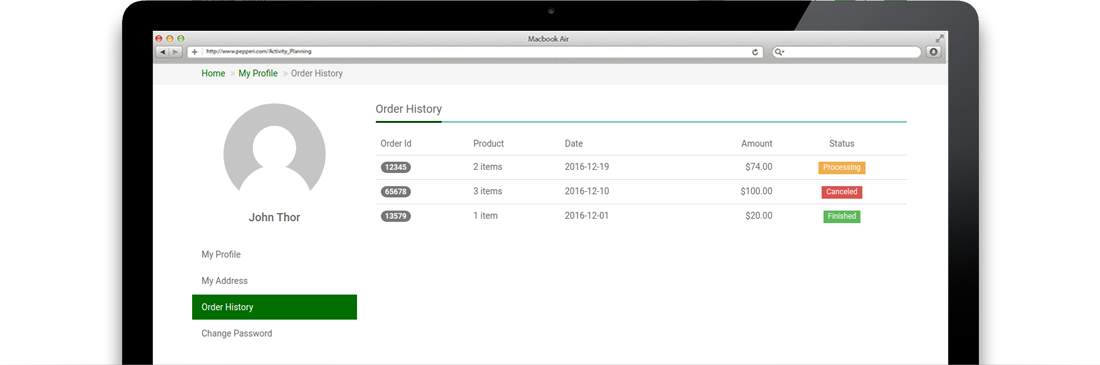The image size is (1100, 365).
Task: Select the highlighted Order History sidebar item
Action: point(274,307)
